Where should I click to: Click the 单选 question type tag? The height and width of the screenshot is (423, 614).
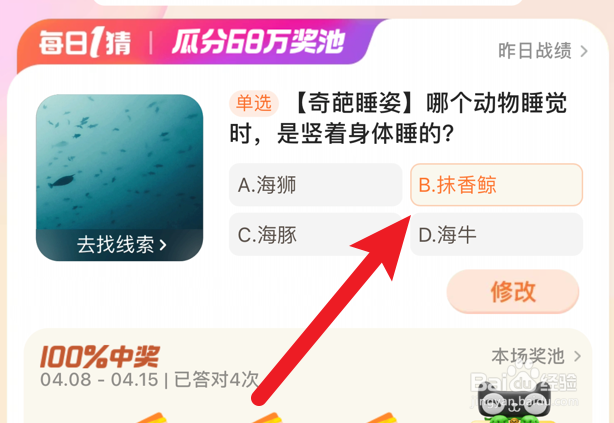click(254, 104)
